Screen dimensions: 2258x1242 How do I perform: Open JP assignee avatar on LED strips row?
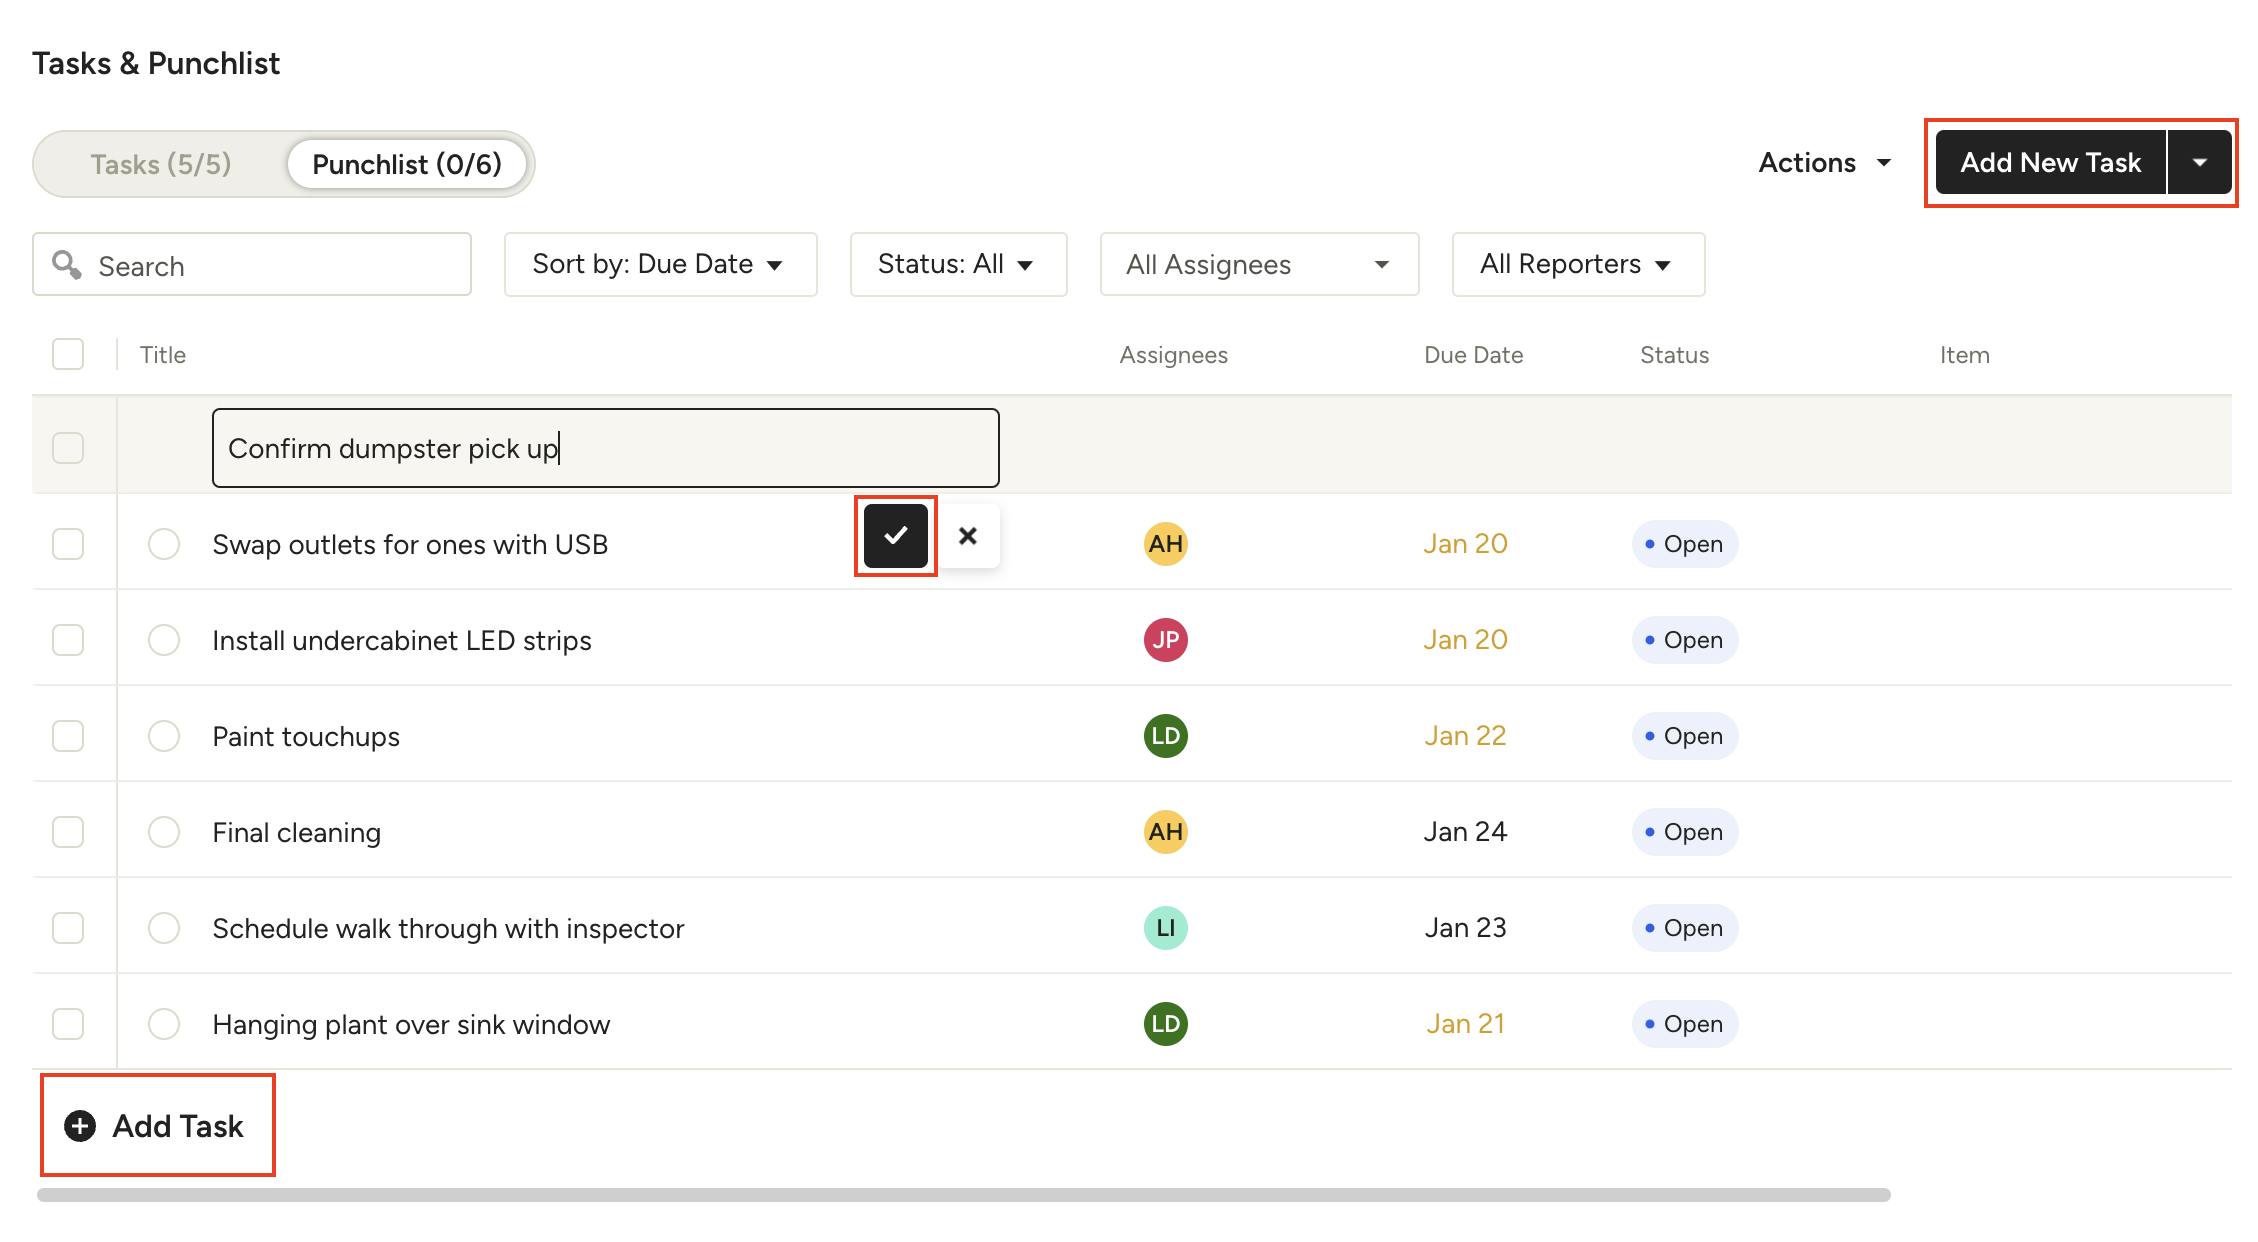pyautogui.click(x=1165, y=640)
